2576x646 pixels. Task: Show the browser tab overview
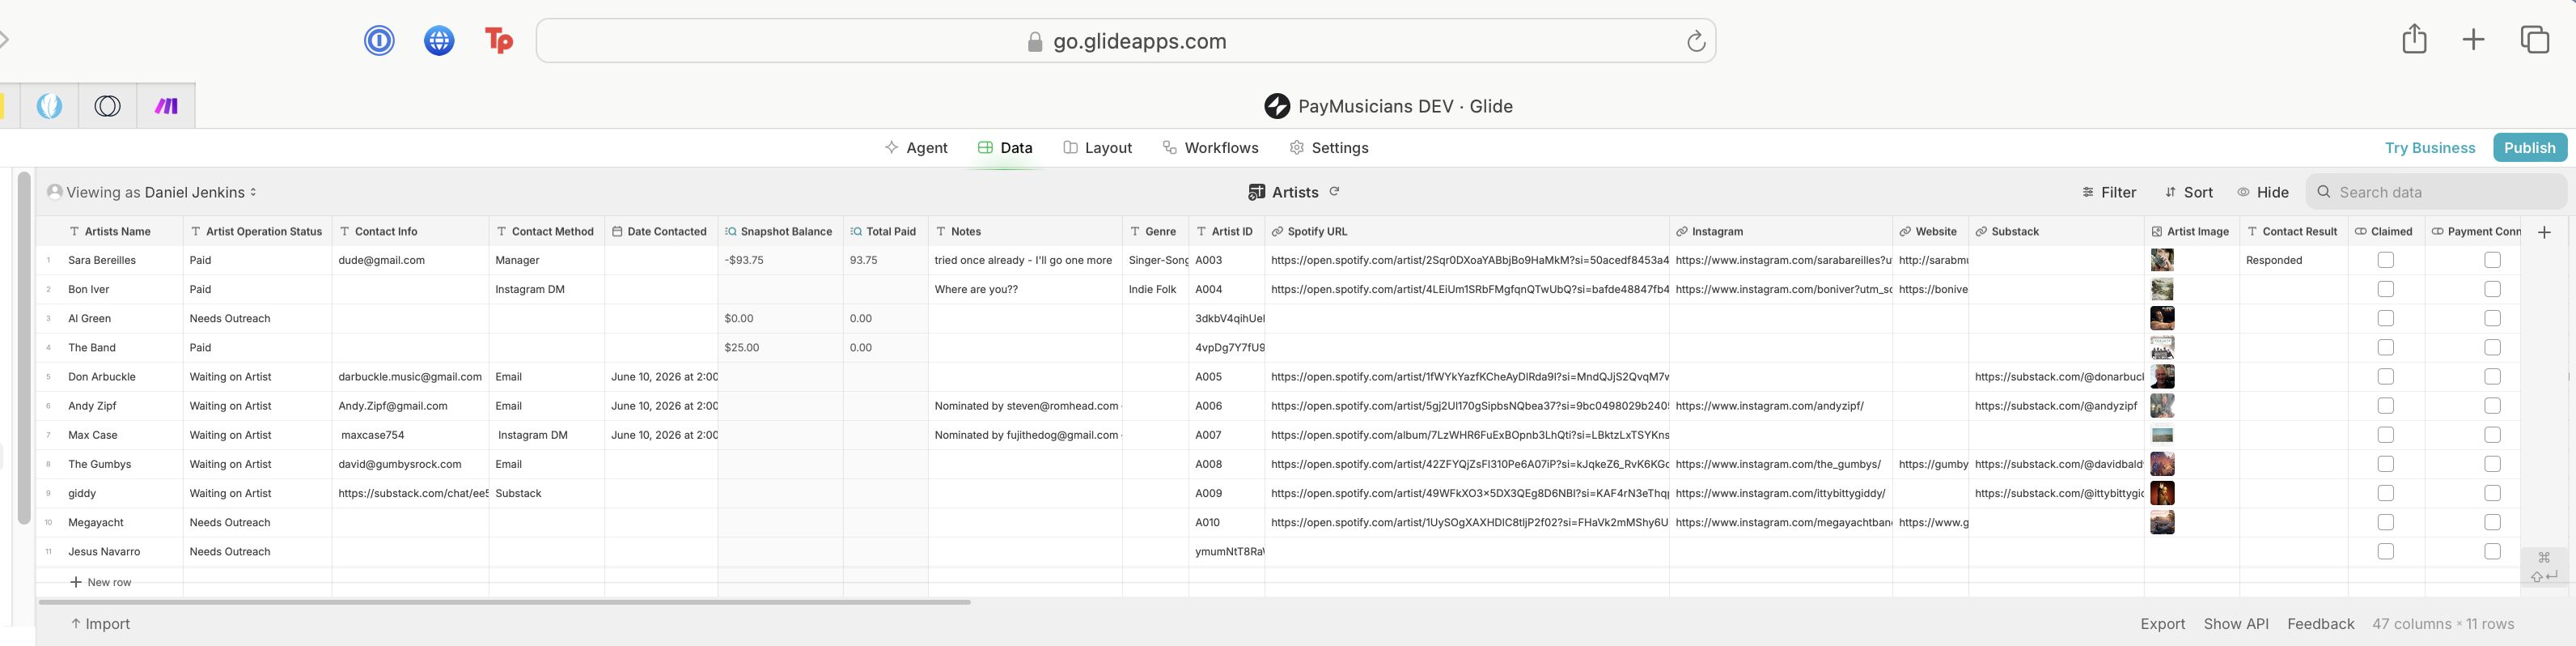pos(2534,40)
